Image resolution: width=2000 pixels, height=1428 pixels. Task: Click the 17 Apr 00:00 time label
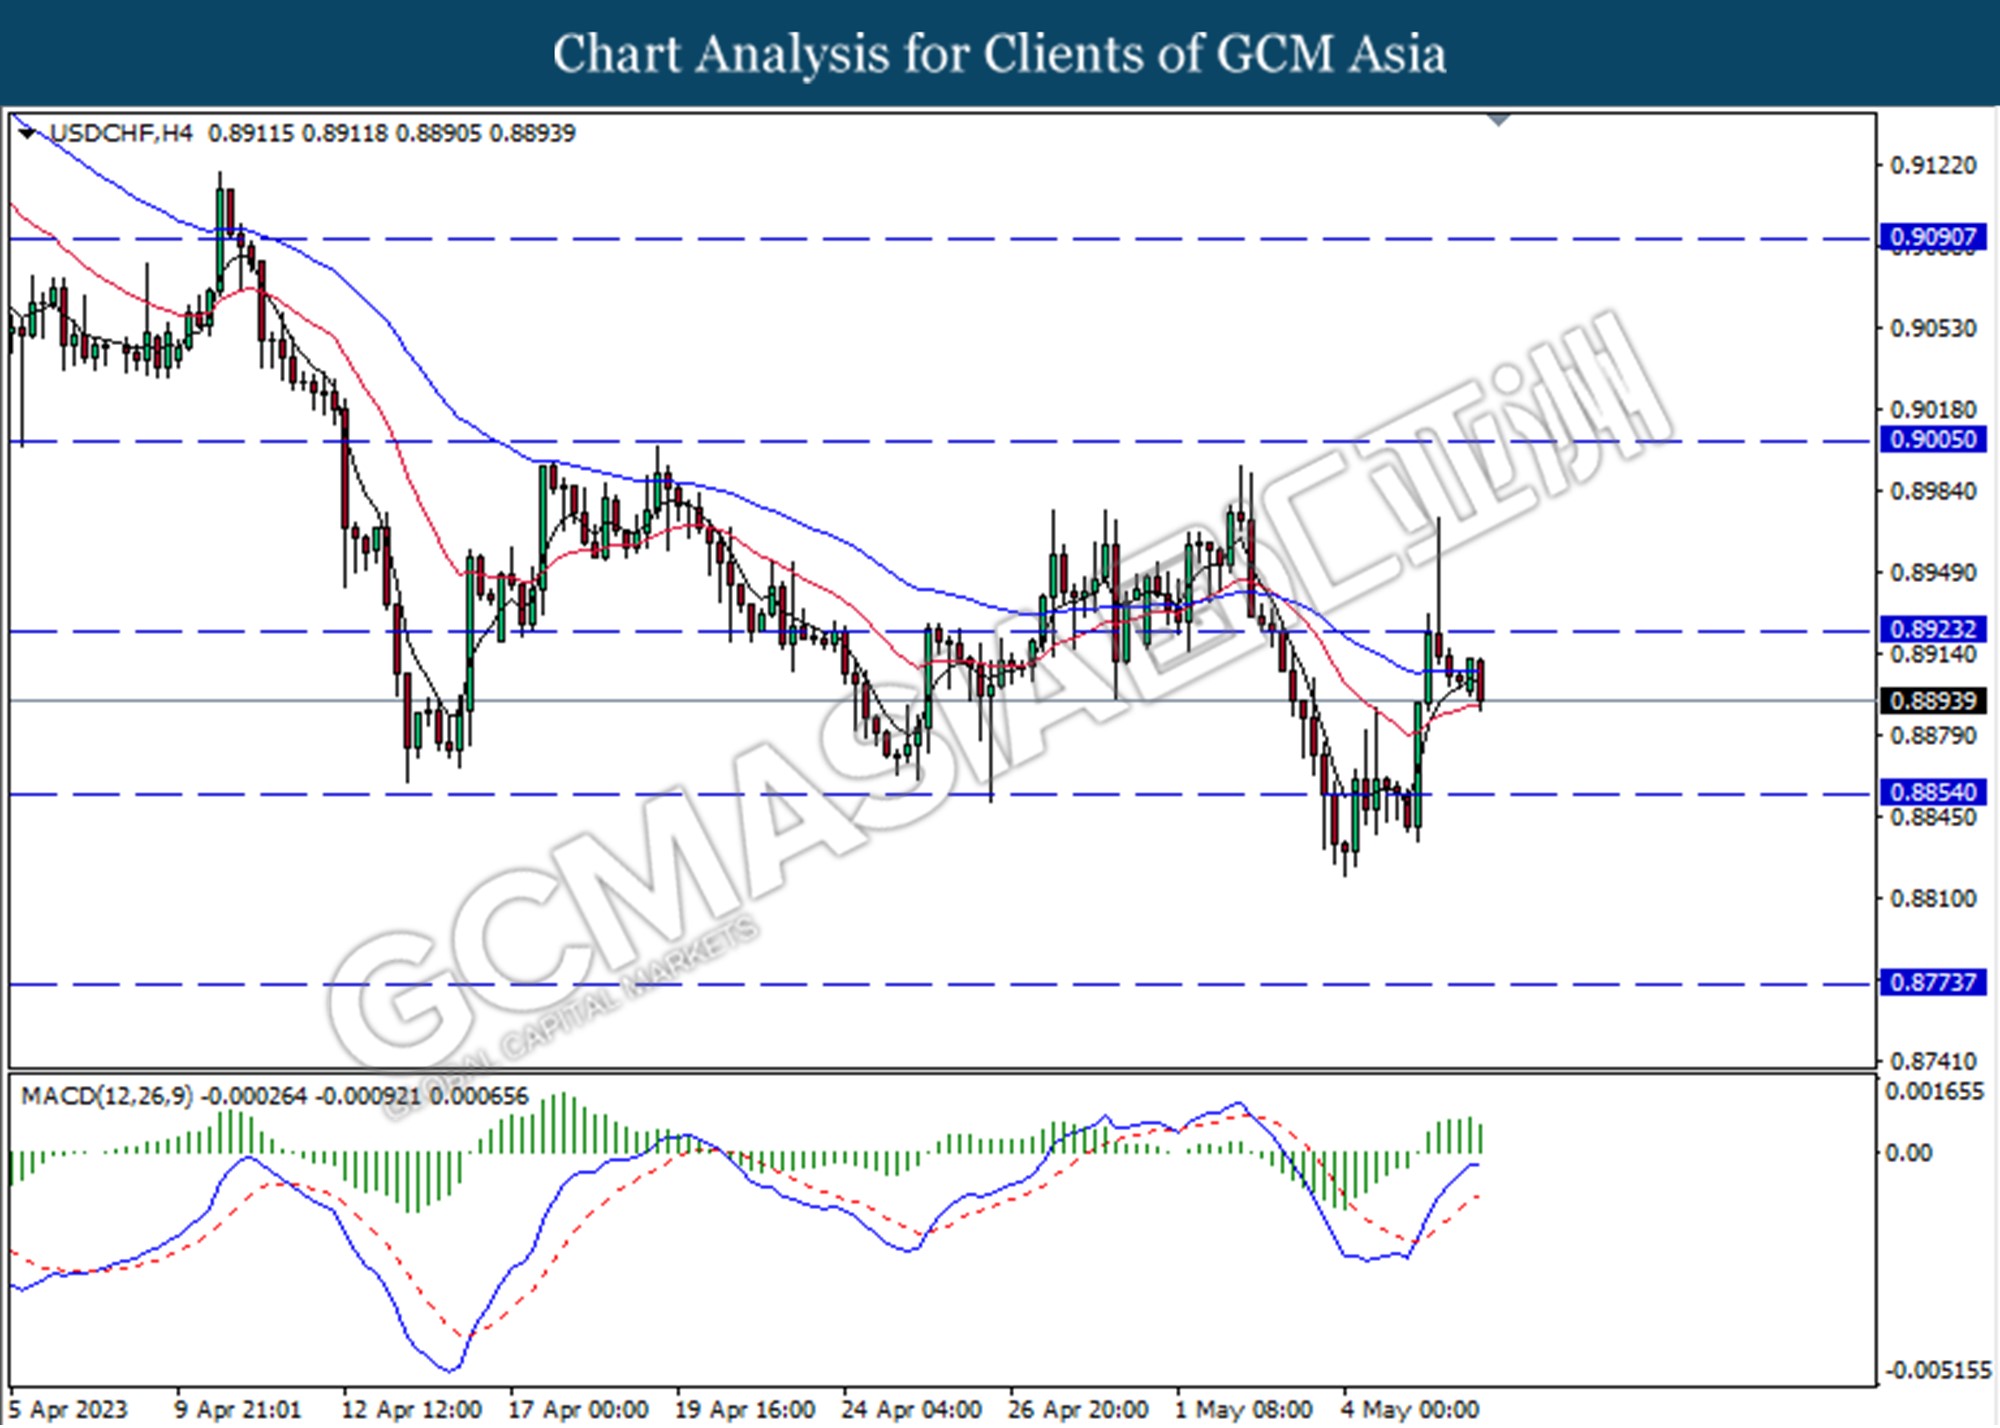[578, 1410]
